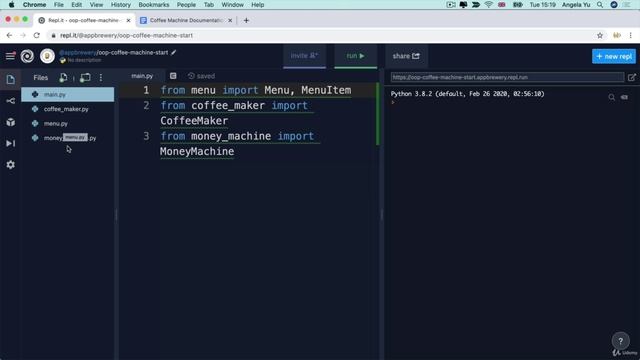Viewport: 640px width, 360px height.
Task: Click the editor layout icon beside main.py tab
Action: point(173,76)
